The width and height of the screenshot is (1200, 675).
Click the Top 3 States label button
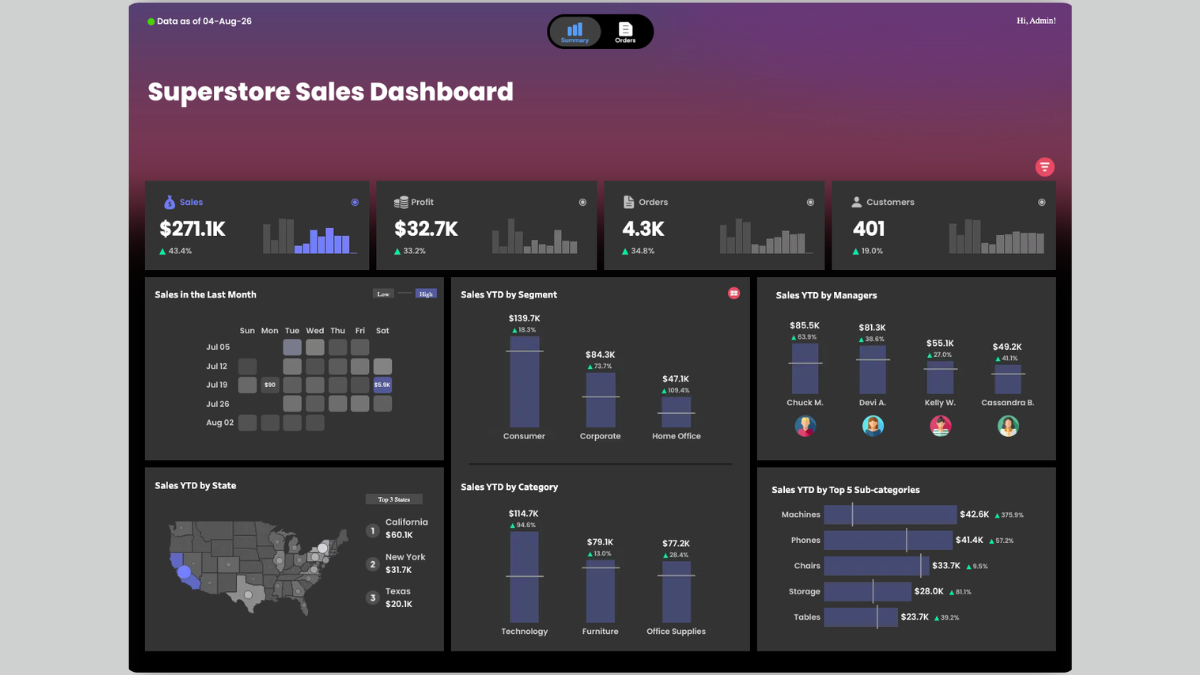[x=394, y=499]
